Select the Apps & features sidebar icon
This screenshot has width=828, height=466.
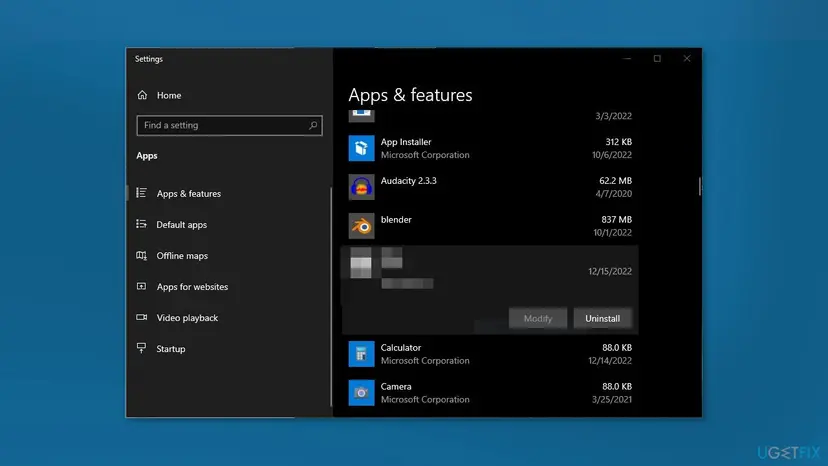pyautogui.click(x=141, y=193)
